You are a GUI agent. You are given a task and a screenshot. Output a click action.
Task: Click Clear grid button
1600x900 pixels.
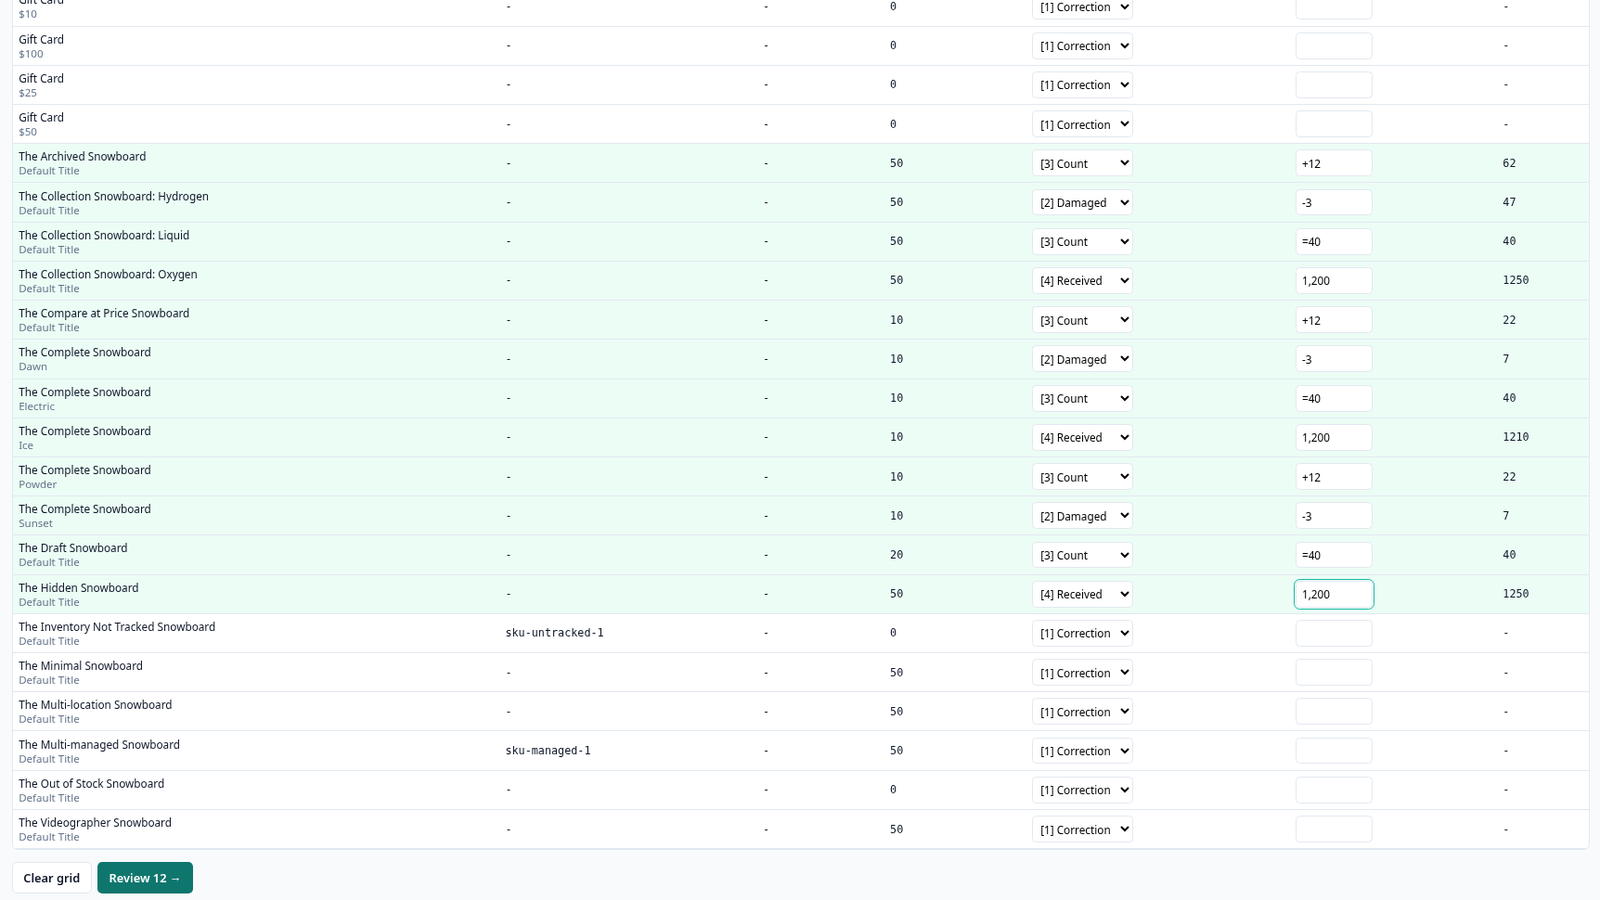[52, 878]
